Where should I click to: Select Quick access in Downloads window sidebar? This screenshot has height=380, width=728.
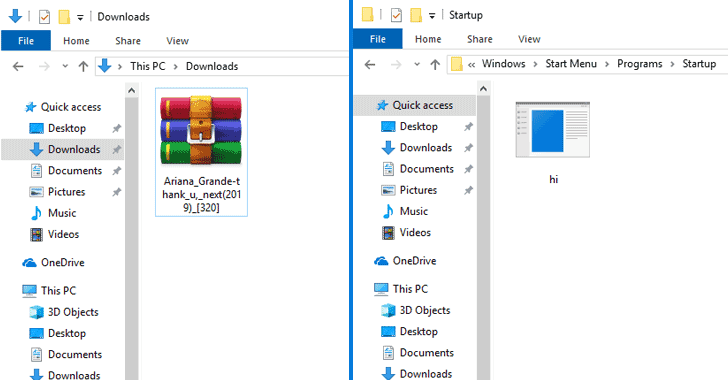(x=63, y=107)
